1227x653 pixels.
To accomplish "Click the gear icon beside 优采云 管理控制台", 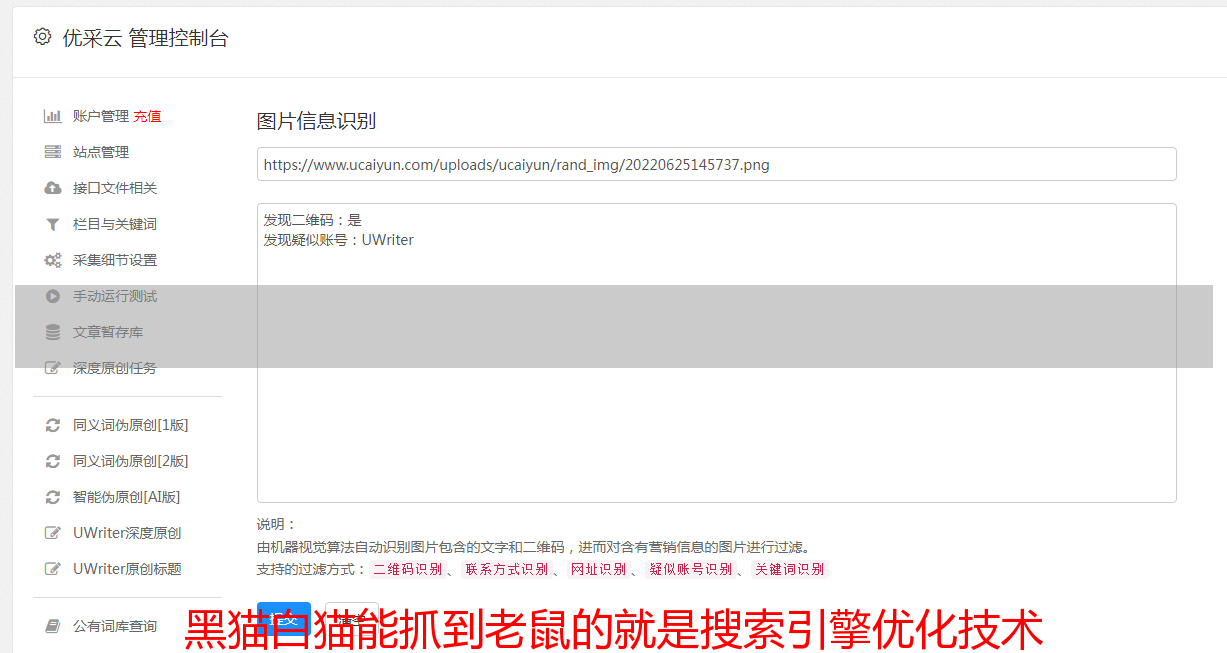I will [x=42, y=37].
